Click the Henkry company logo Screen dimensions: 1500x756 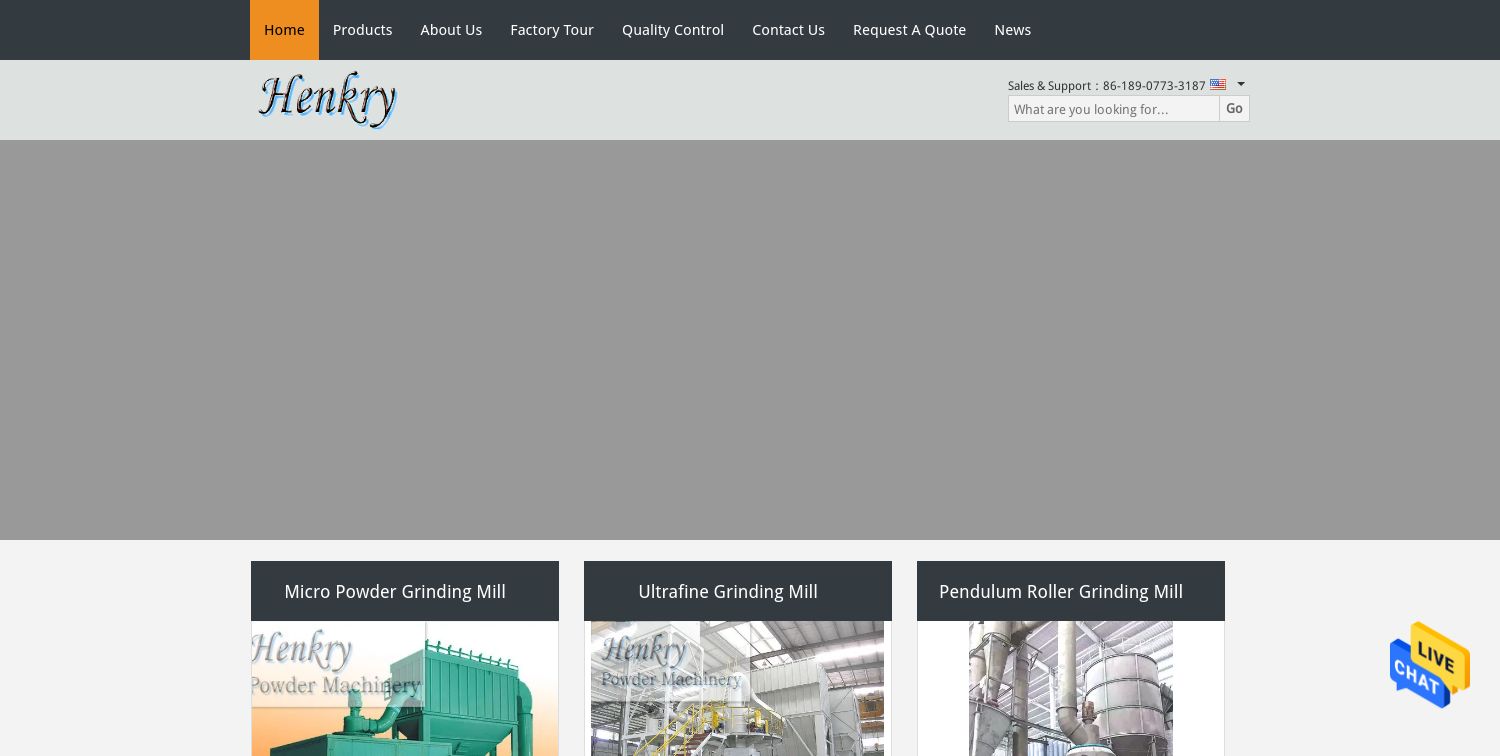click(327, 99)
